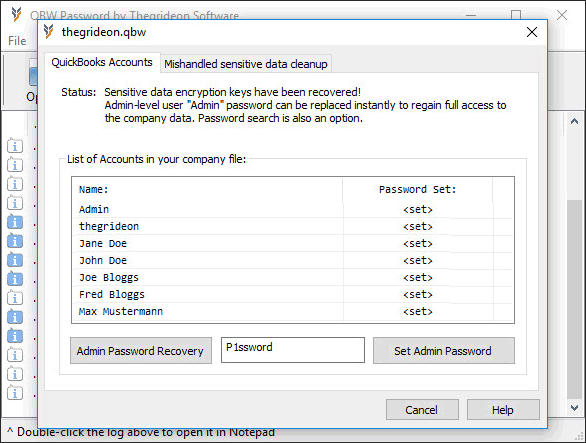Click the Name: column header
The image size is (586, 443).
[207, 190]
